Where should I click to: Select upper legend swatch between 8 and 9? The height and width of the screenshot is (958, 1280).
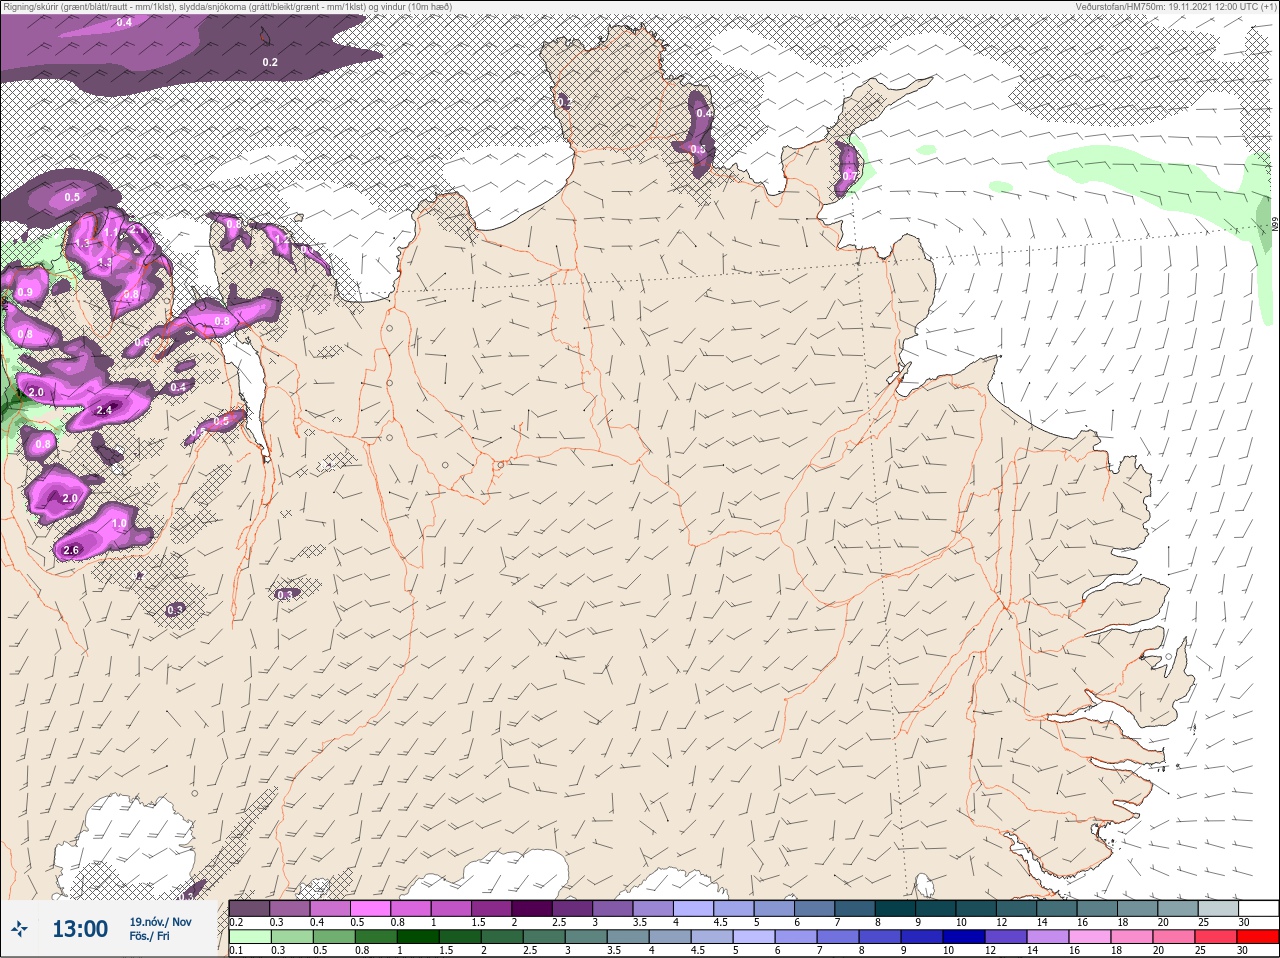pos(896,908)
